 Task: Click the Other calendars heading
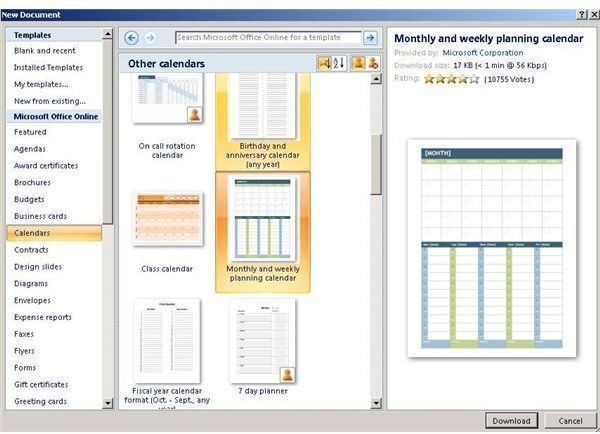[x=166, y=64]
